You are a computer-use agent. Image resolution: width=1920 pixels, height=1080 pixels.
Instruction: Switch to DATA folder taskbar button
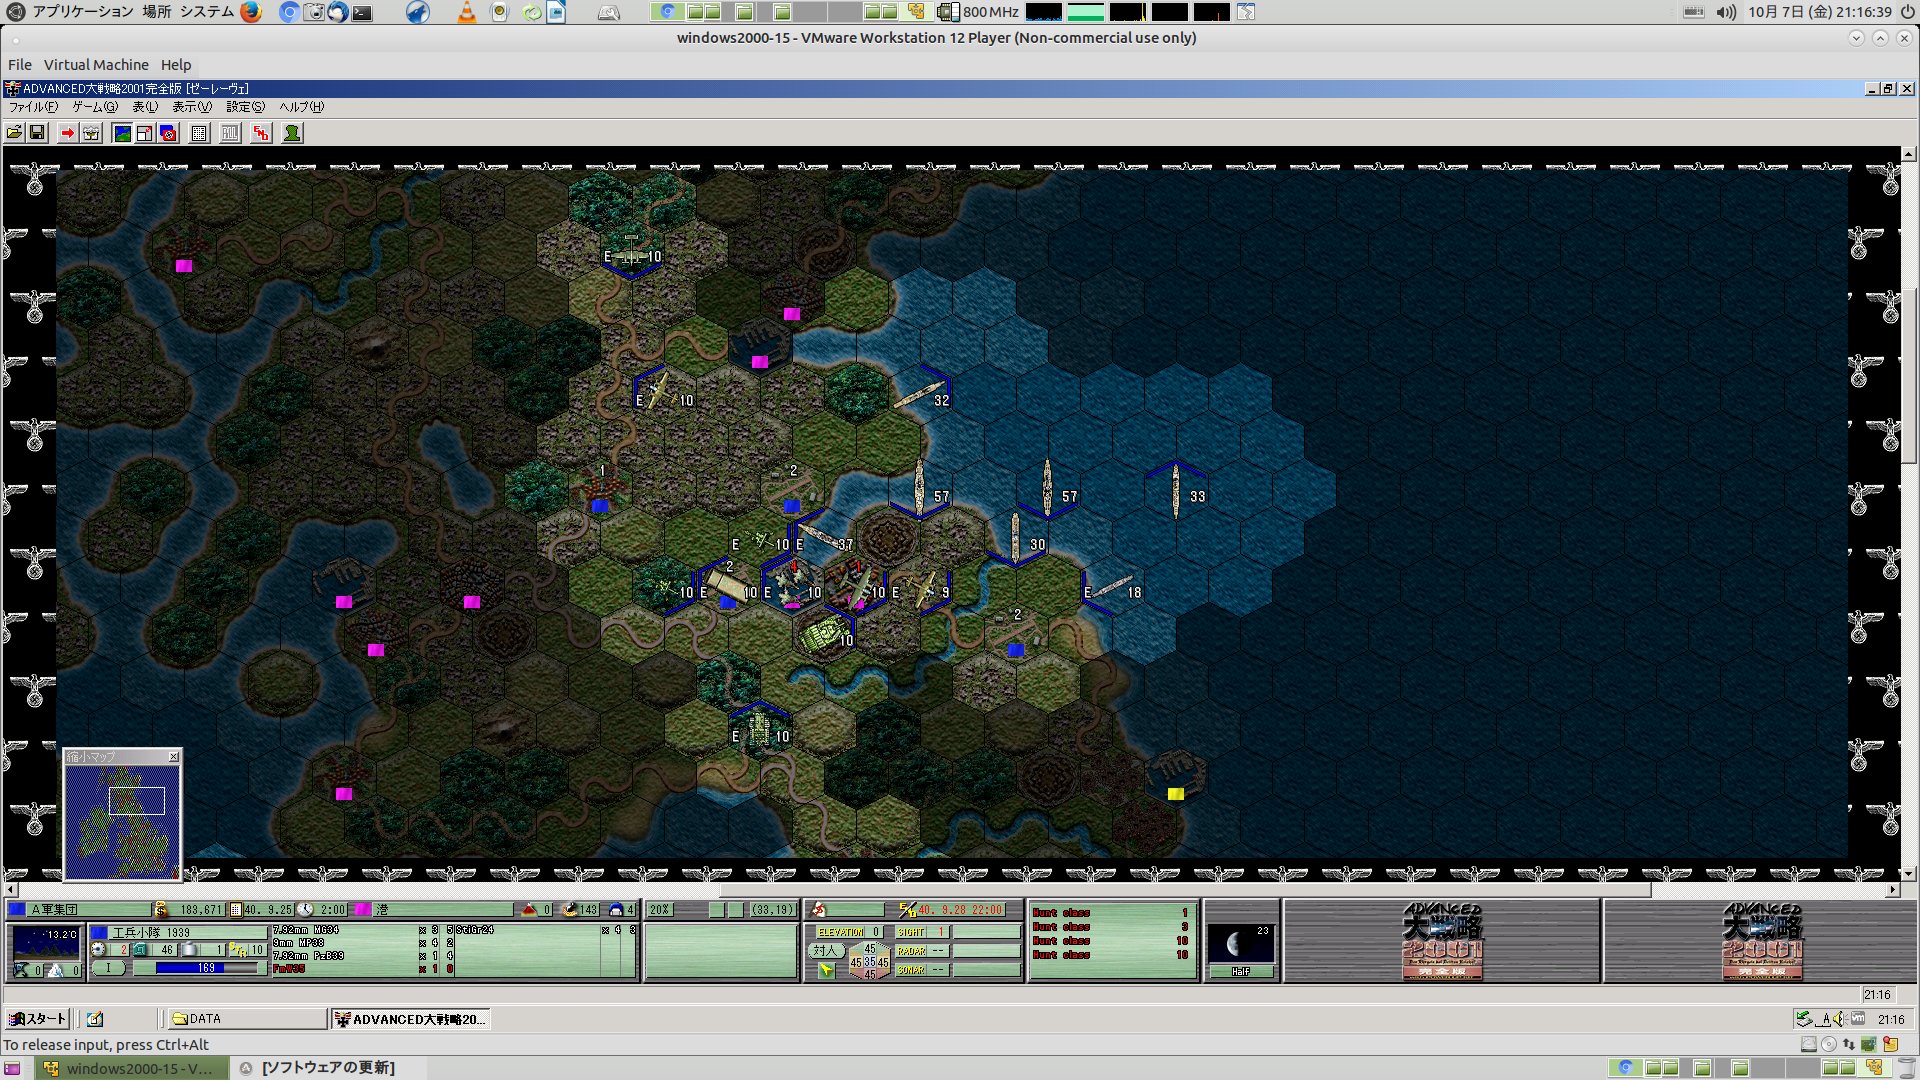click(x=246, y=1019)
